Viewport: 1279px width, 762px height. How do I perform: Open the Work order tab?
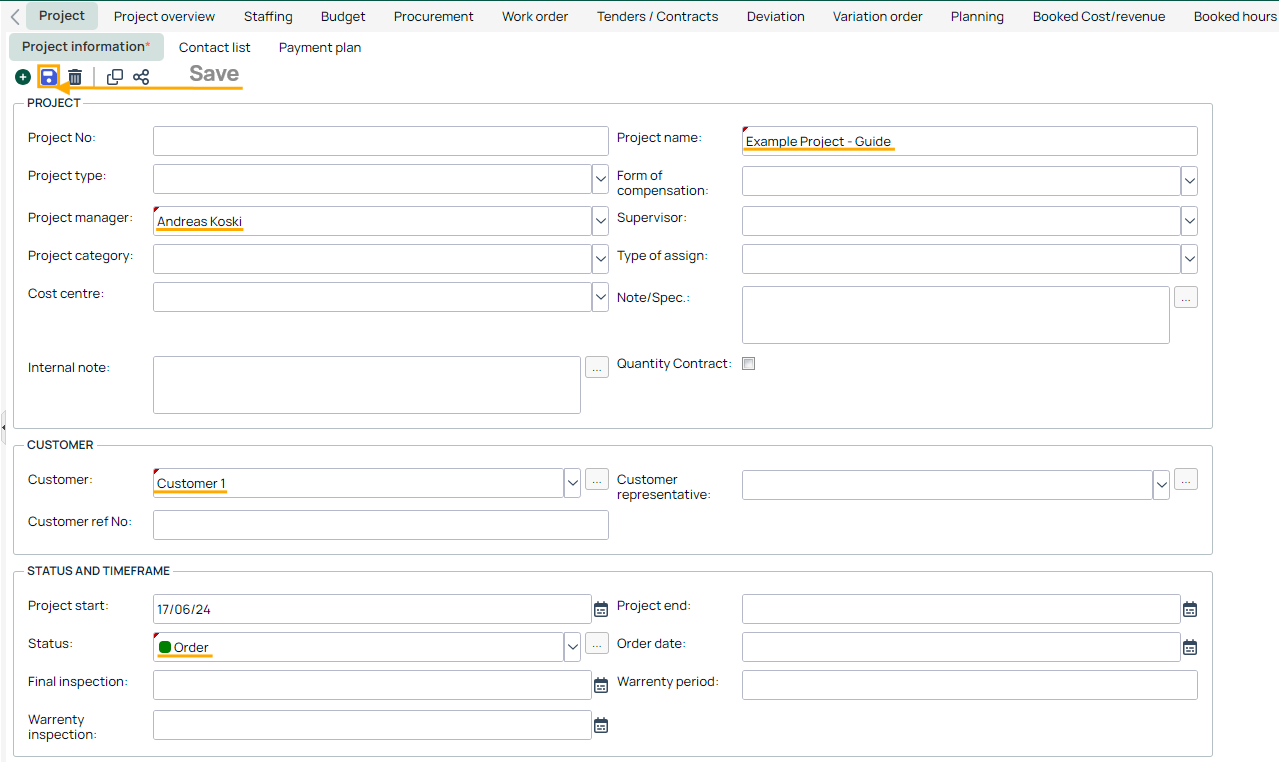tap(535, 16)
